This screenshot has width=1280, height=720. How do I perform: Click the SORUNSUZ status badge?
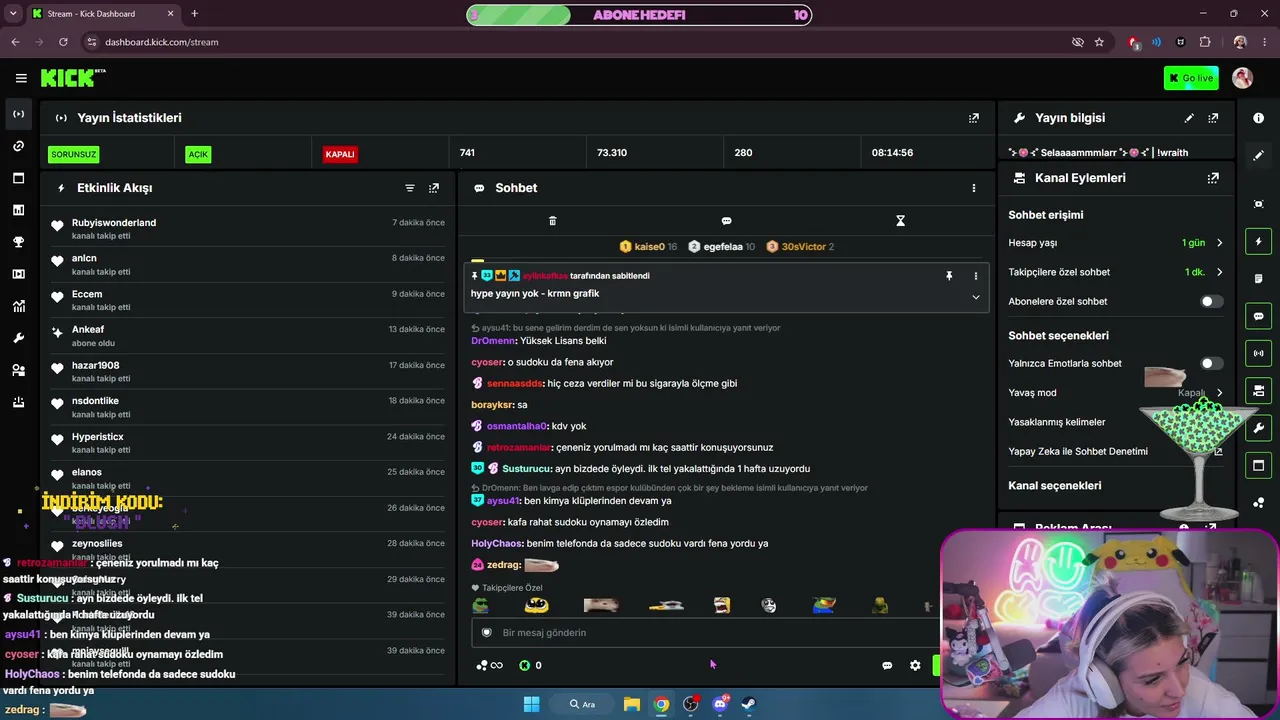[73, 155]
